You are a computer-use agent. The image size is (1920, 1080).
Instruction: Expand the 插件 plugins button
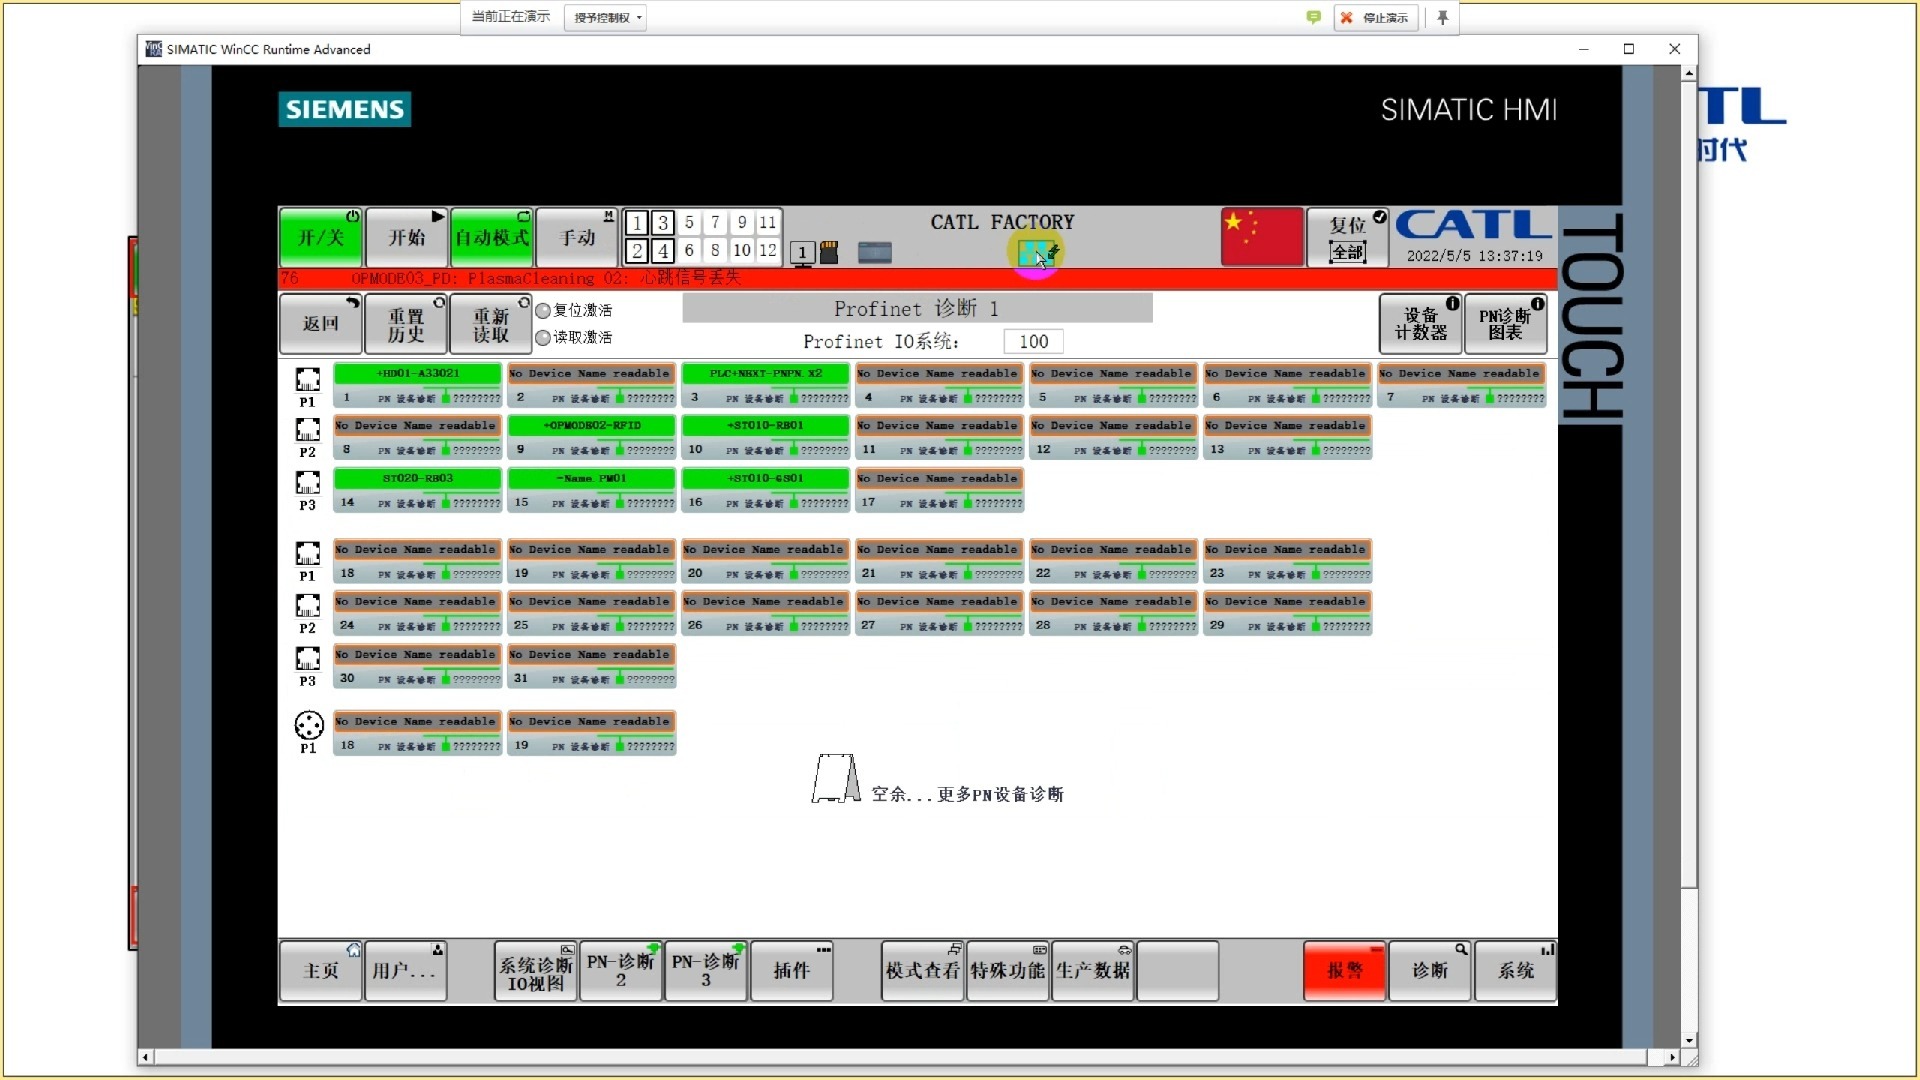pos(791,970)
